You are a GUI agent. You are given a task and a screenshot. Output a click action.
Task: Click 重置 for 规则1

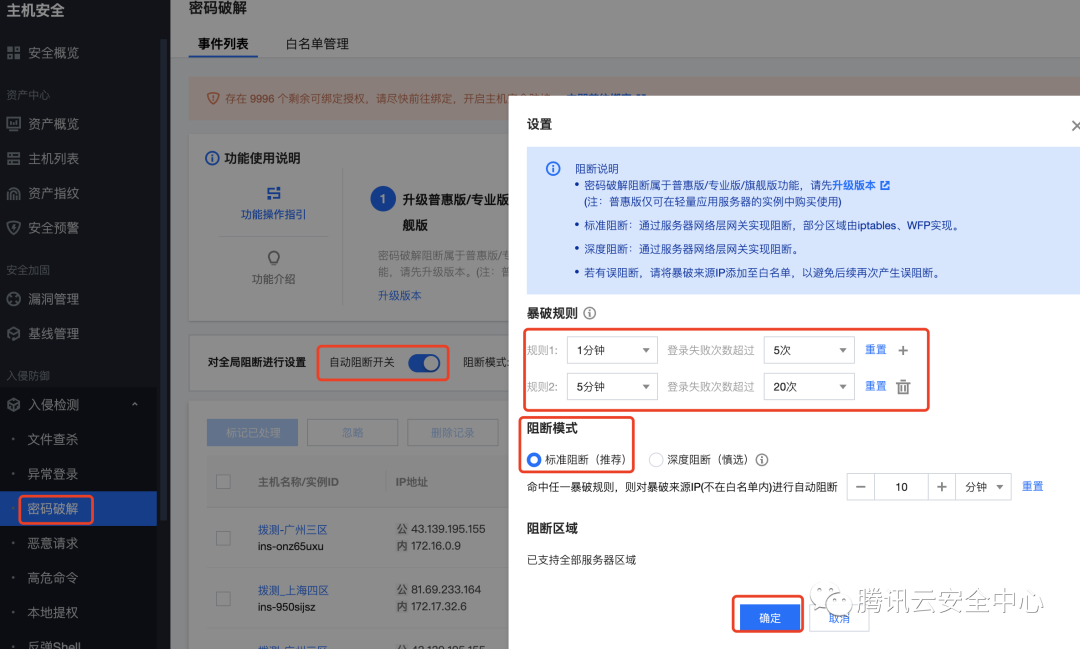point(875,349)
